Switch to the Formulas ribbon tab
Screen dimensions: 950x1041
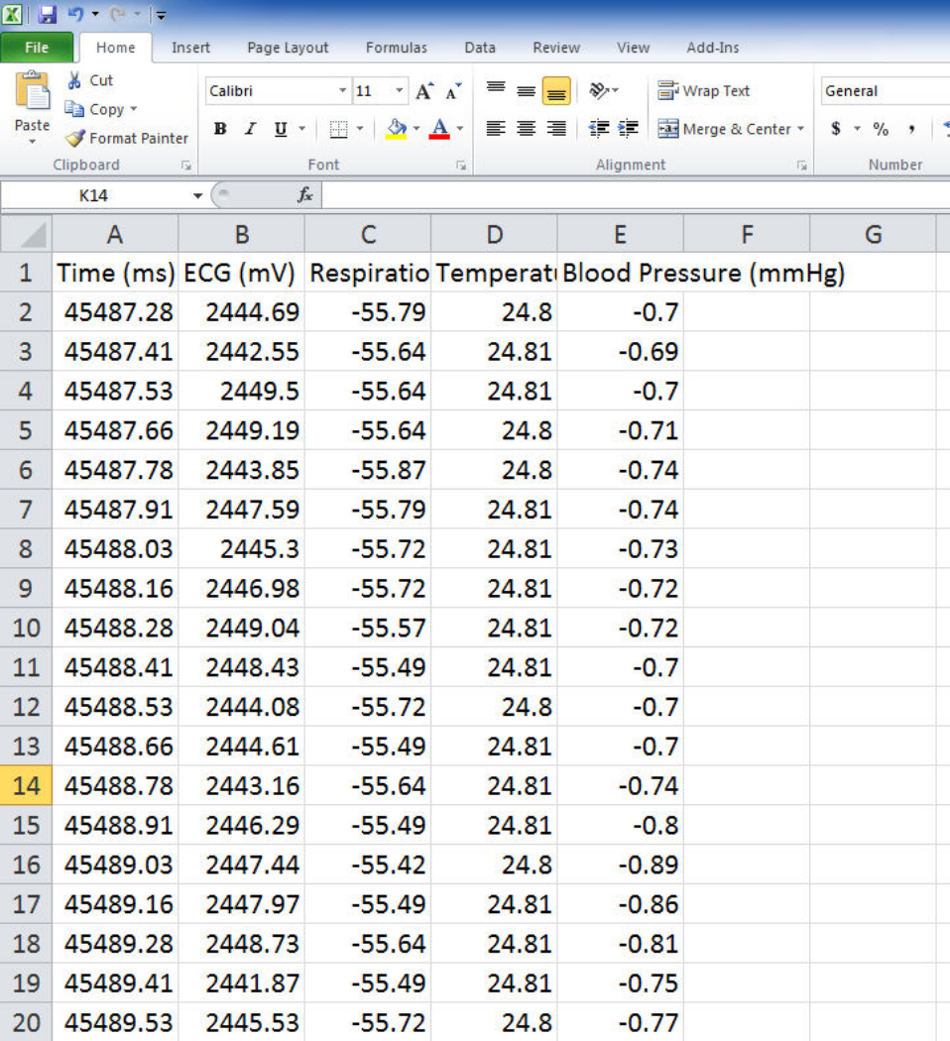[x=396, y=48]
